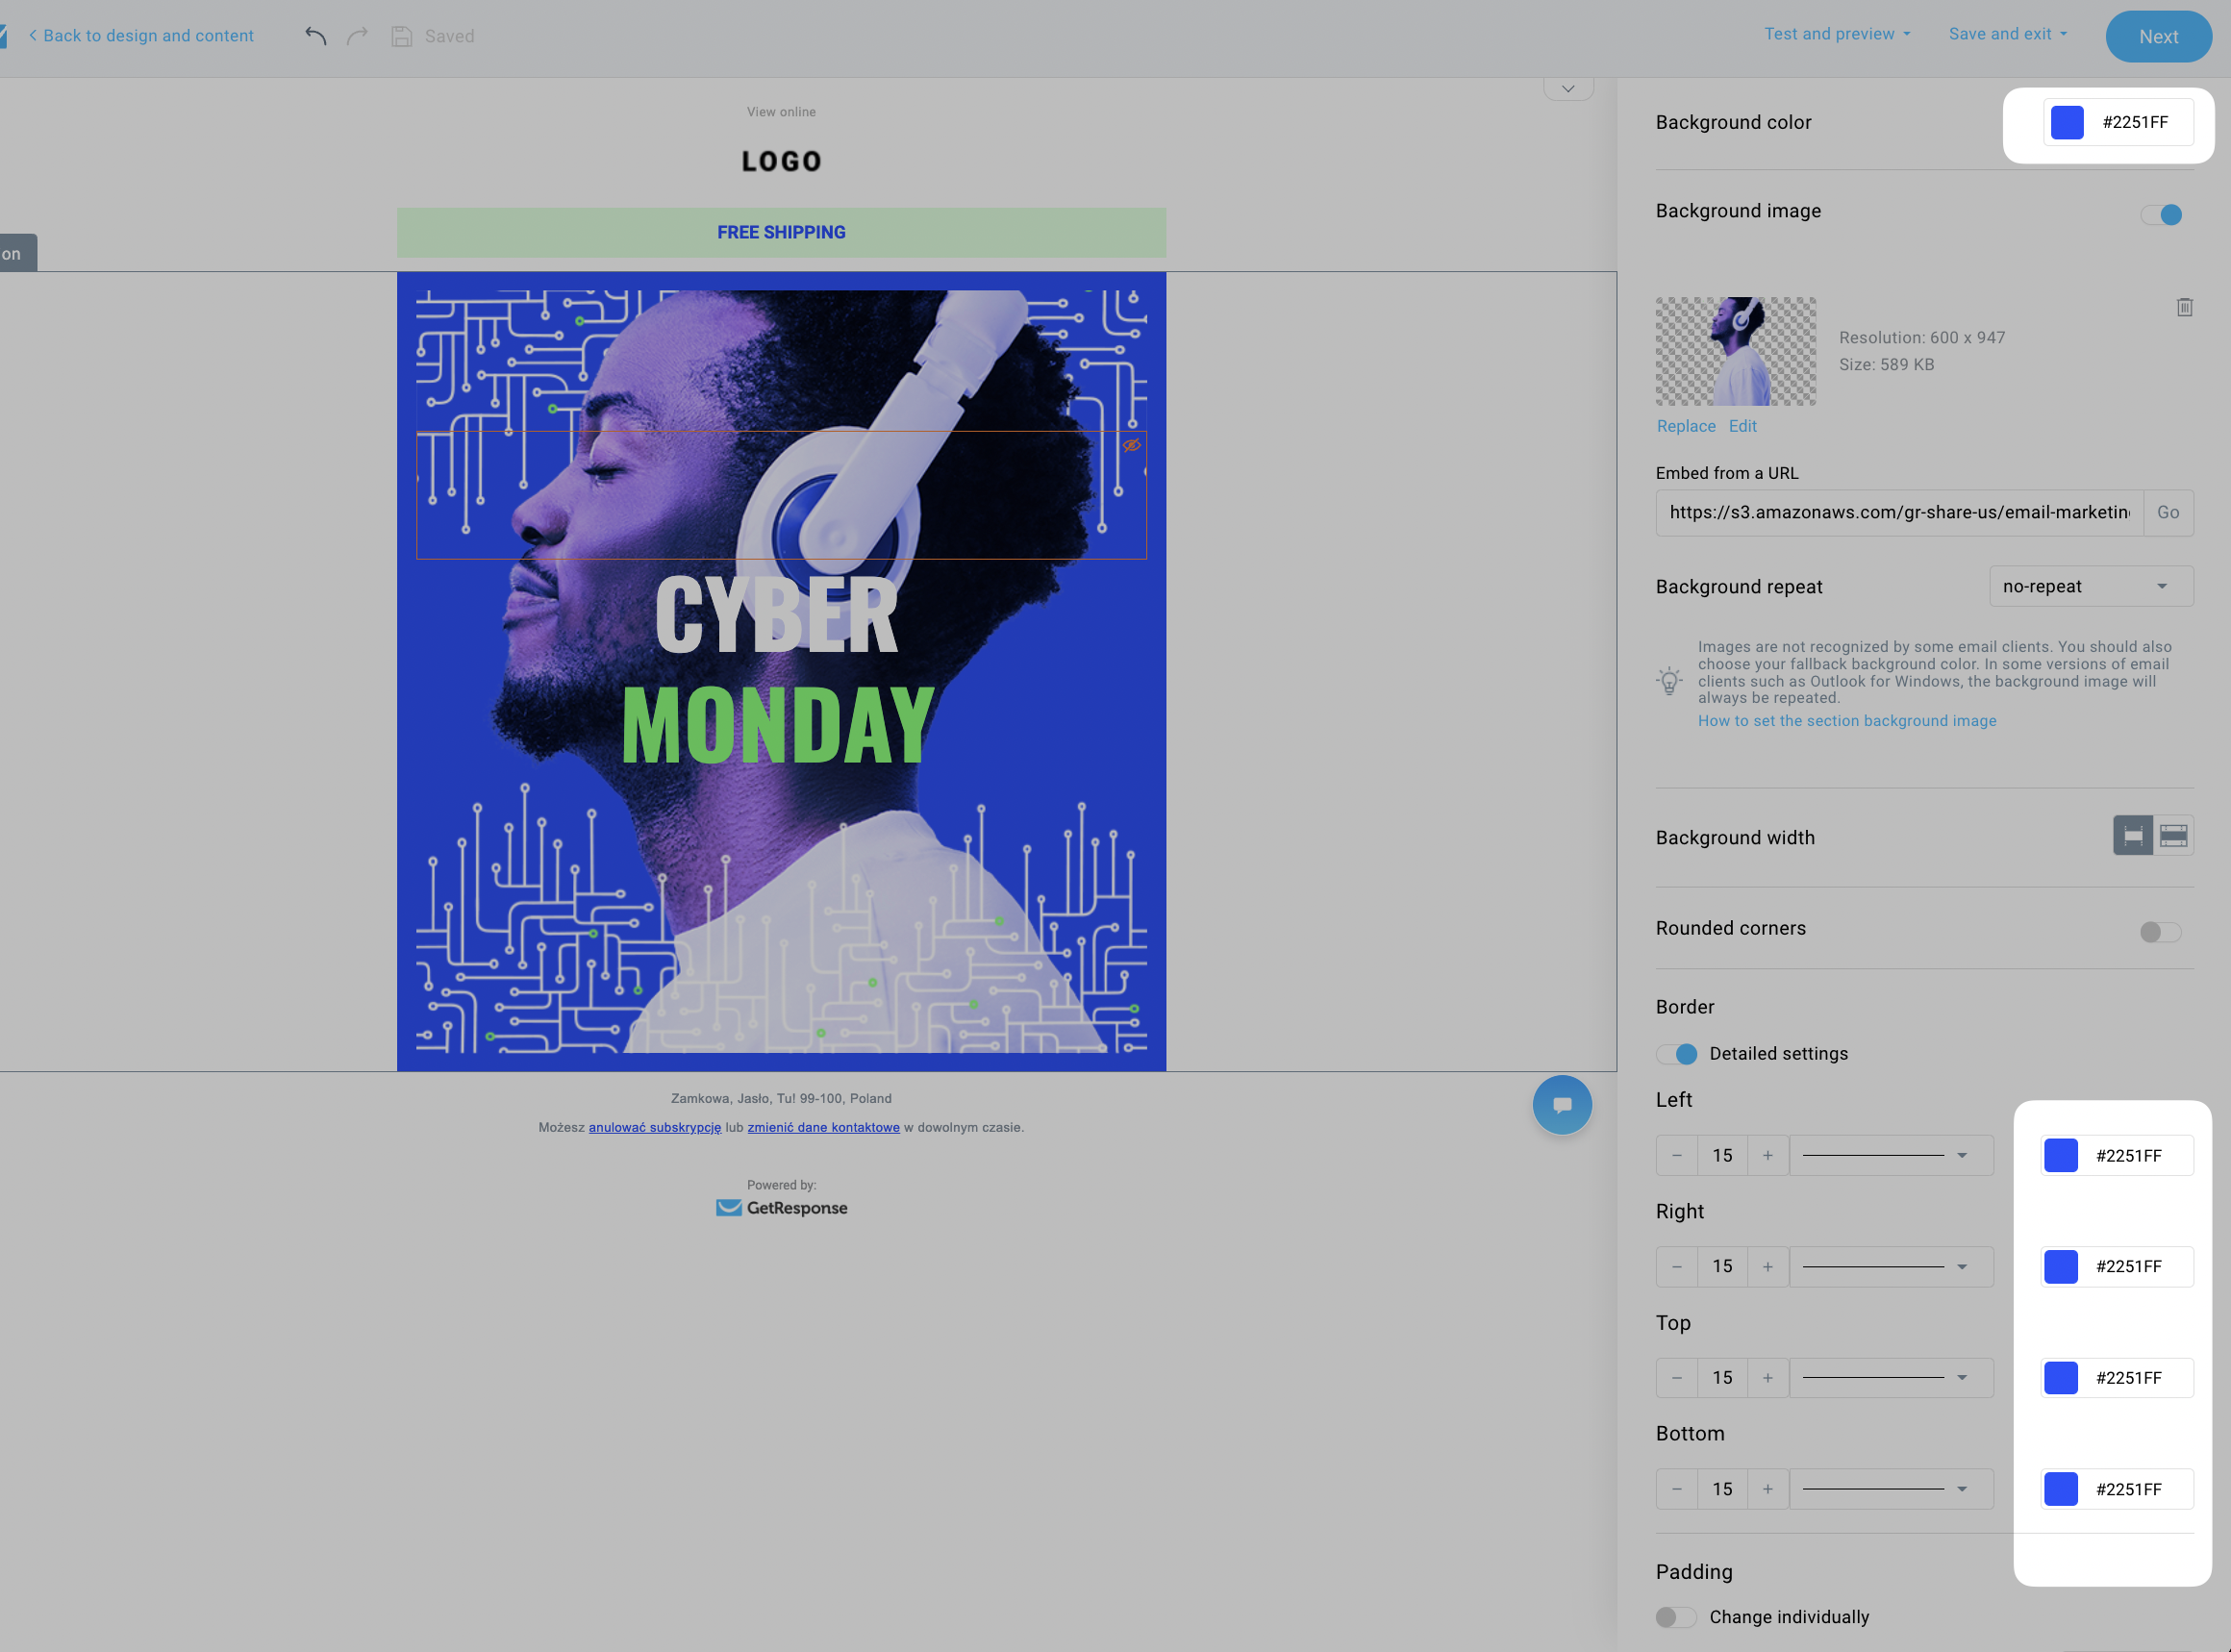Disable the Background image toggle

2161,214
